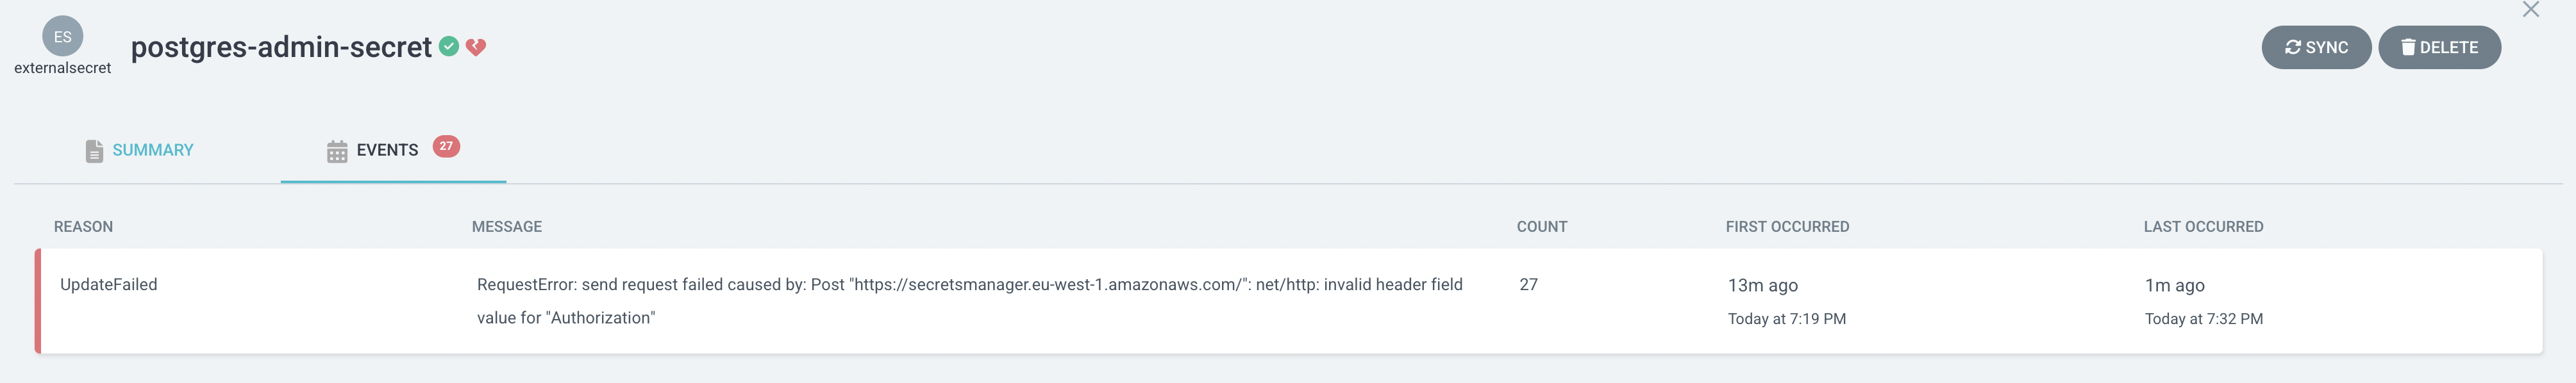Image resolution: width=2576 pixels, height=383 pixels.
Task: Click the Summary tab document icon
Action: (94, 151)
